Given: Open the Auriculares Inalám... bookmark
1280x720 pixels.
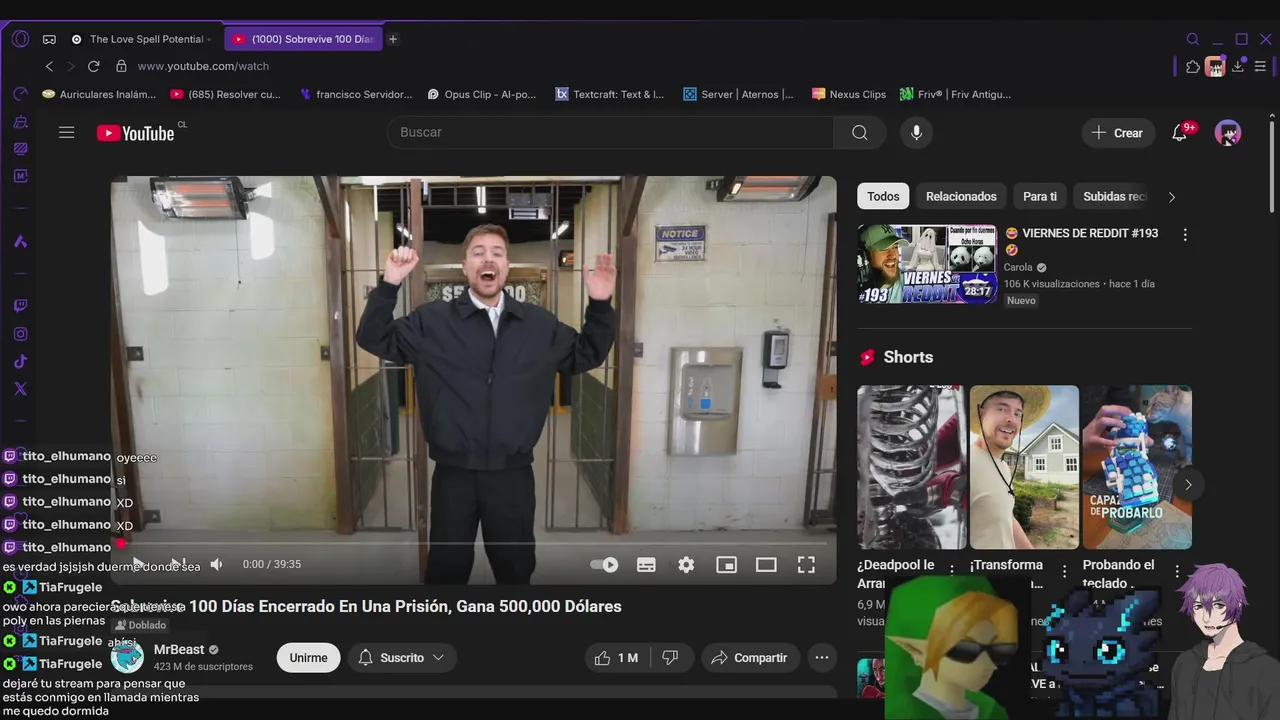Looking at the screenshot, I should pos(99,94).
